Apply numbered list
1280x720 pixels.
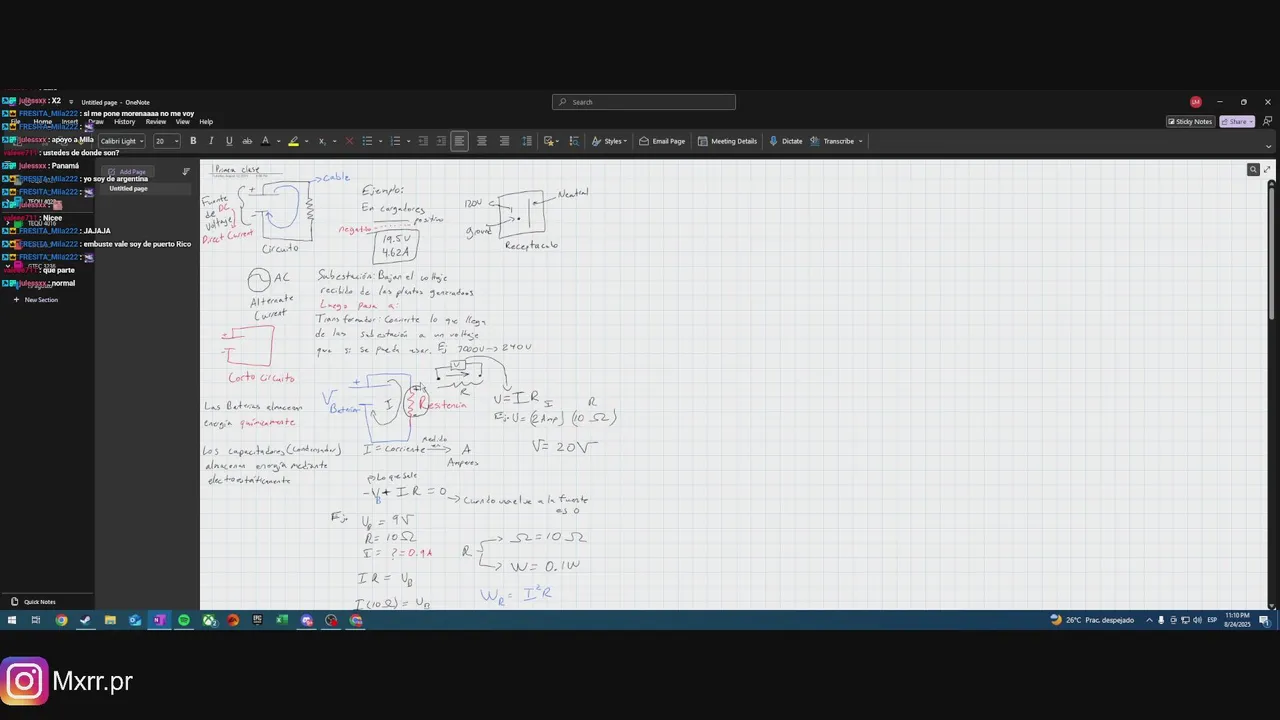[395, 141]
